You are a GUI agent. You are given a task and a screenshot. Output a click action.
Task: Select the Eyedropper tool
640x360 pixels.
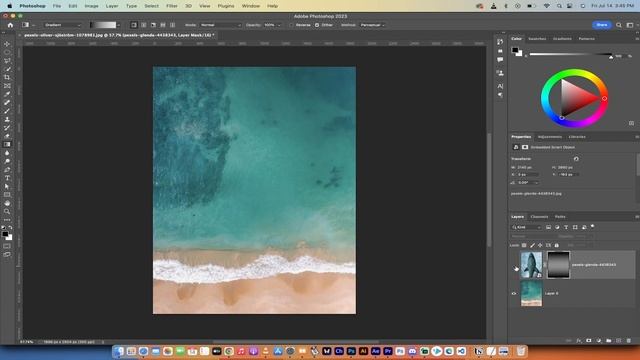click(7, 94)
